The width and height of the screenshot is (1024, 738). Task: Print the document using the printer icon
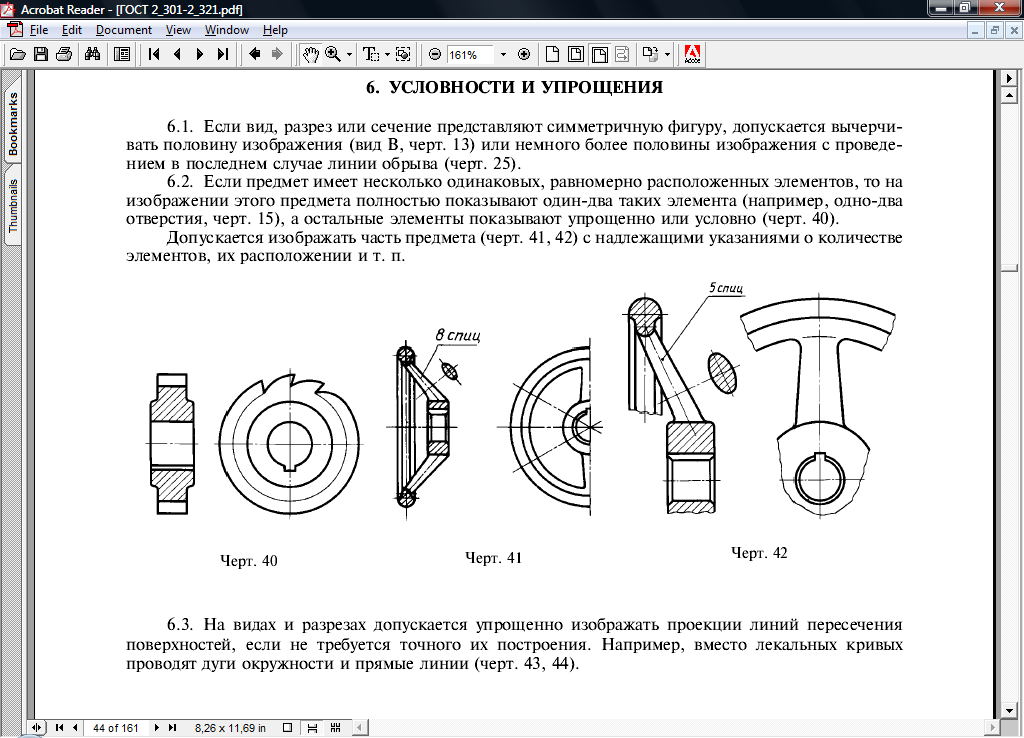point(63,55)
